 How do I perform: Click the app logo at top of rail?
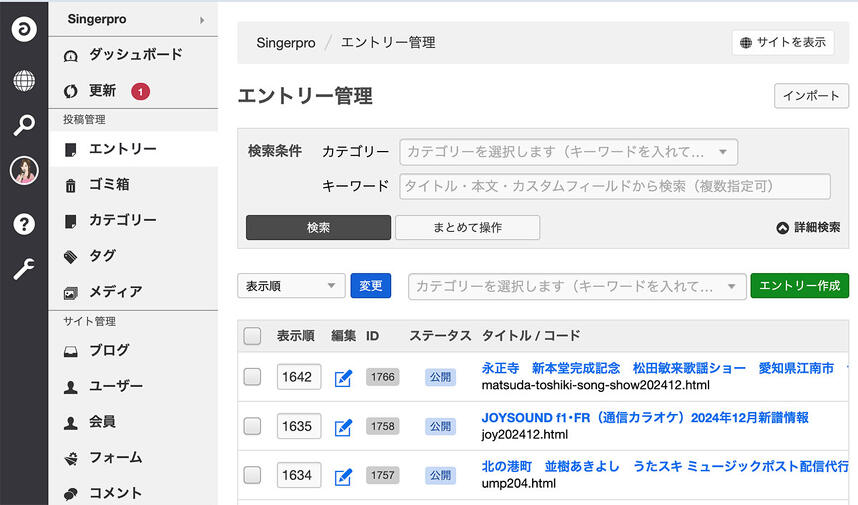pyautogui.click(x=24, y=29)
